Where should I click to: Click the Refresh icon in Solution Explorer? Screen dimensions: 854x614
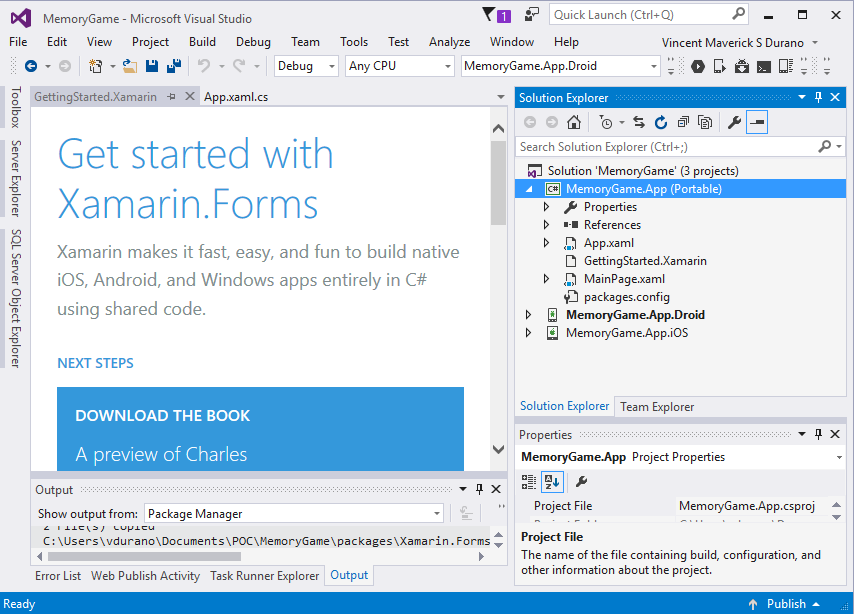[x=661, y=122]
